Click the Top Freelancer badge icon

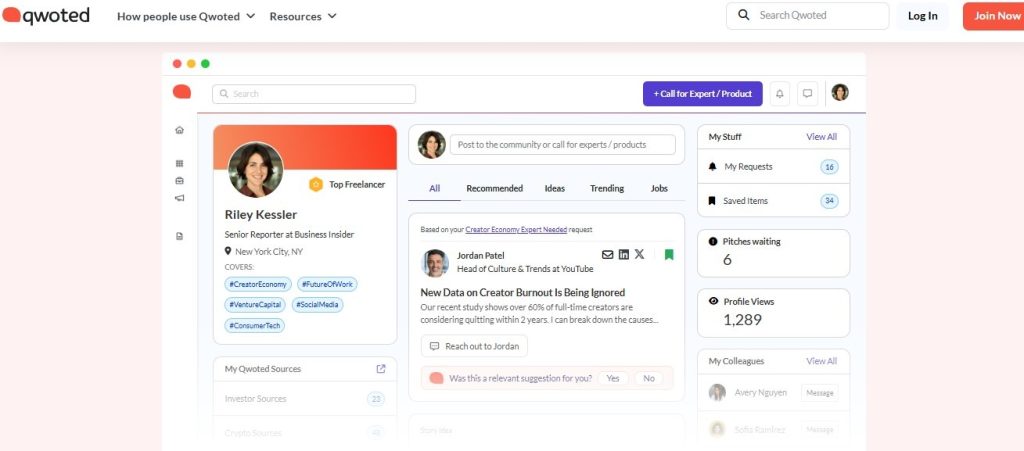[316, 185]
